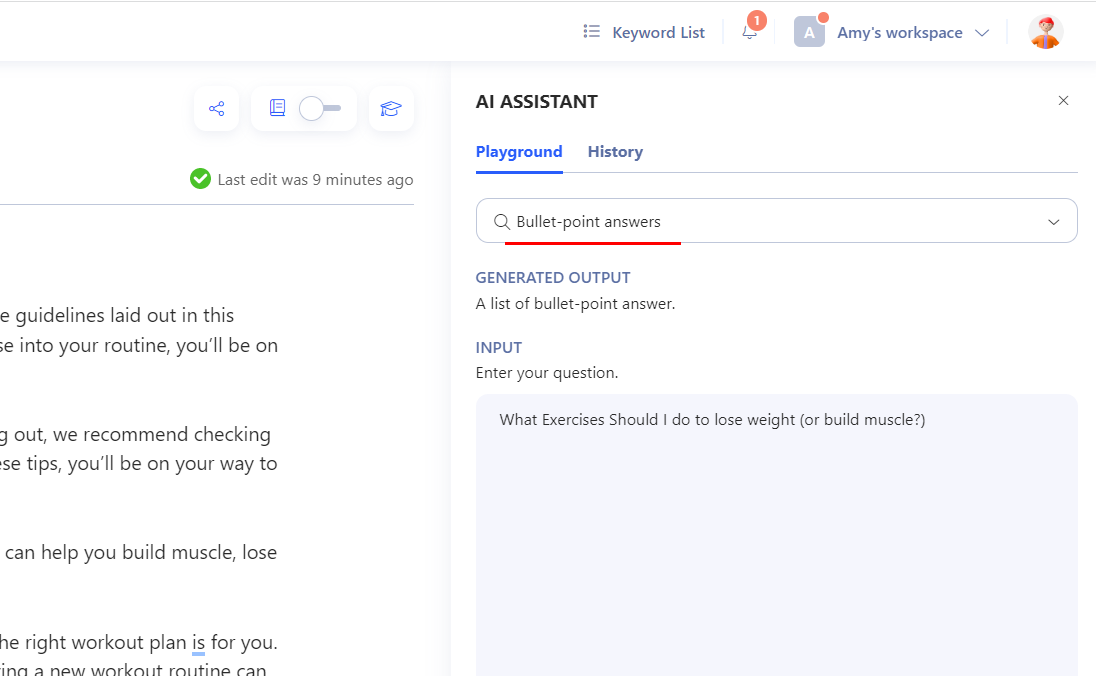The width and height of the screenshot is (1096, 676).
Task: Click the search icon in Bullet-point answers field
Action: (x=500, y=221)
